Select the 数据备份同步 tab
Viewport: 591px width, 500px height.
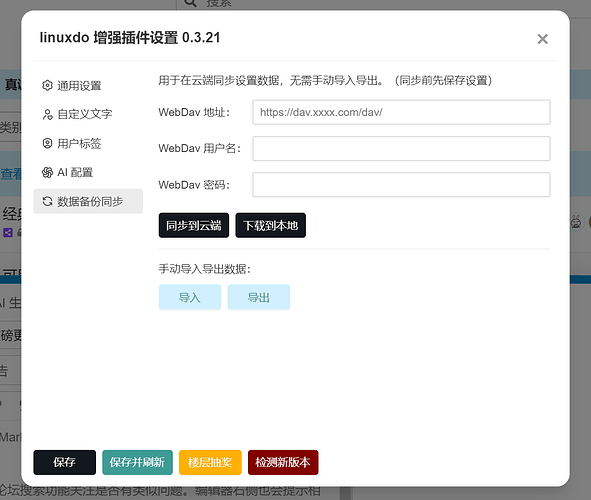[x=88, y=201]
